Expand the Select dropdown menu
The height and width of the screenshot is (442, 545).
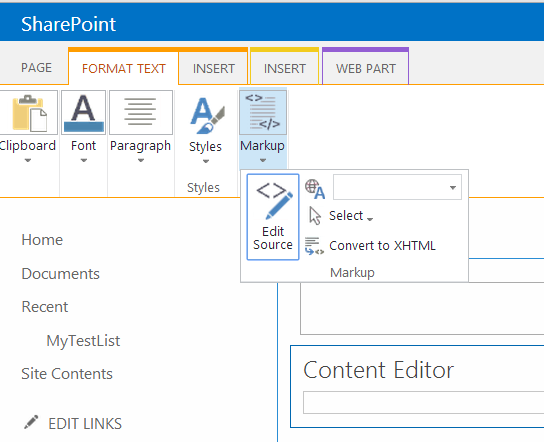pyautogui.click(x=370, y=219)
